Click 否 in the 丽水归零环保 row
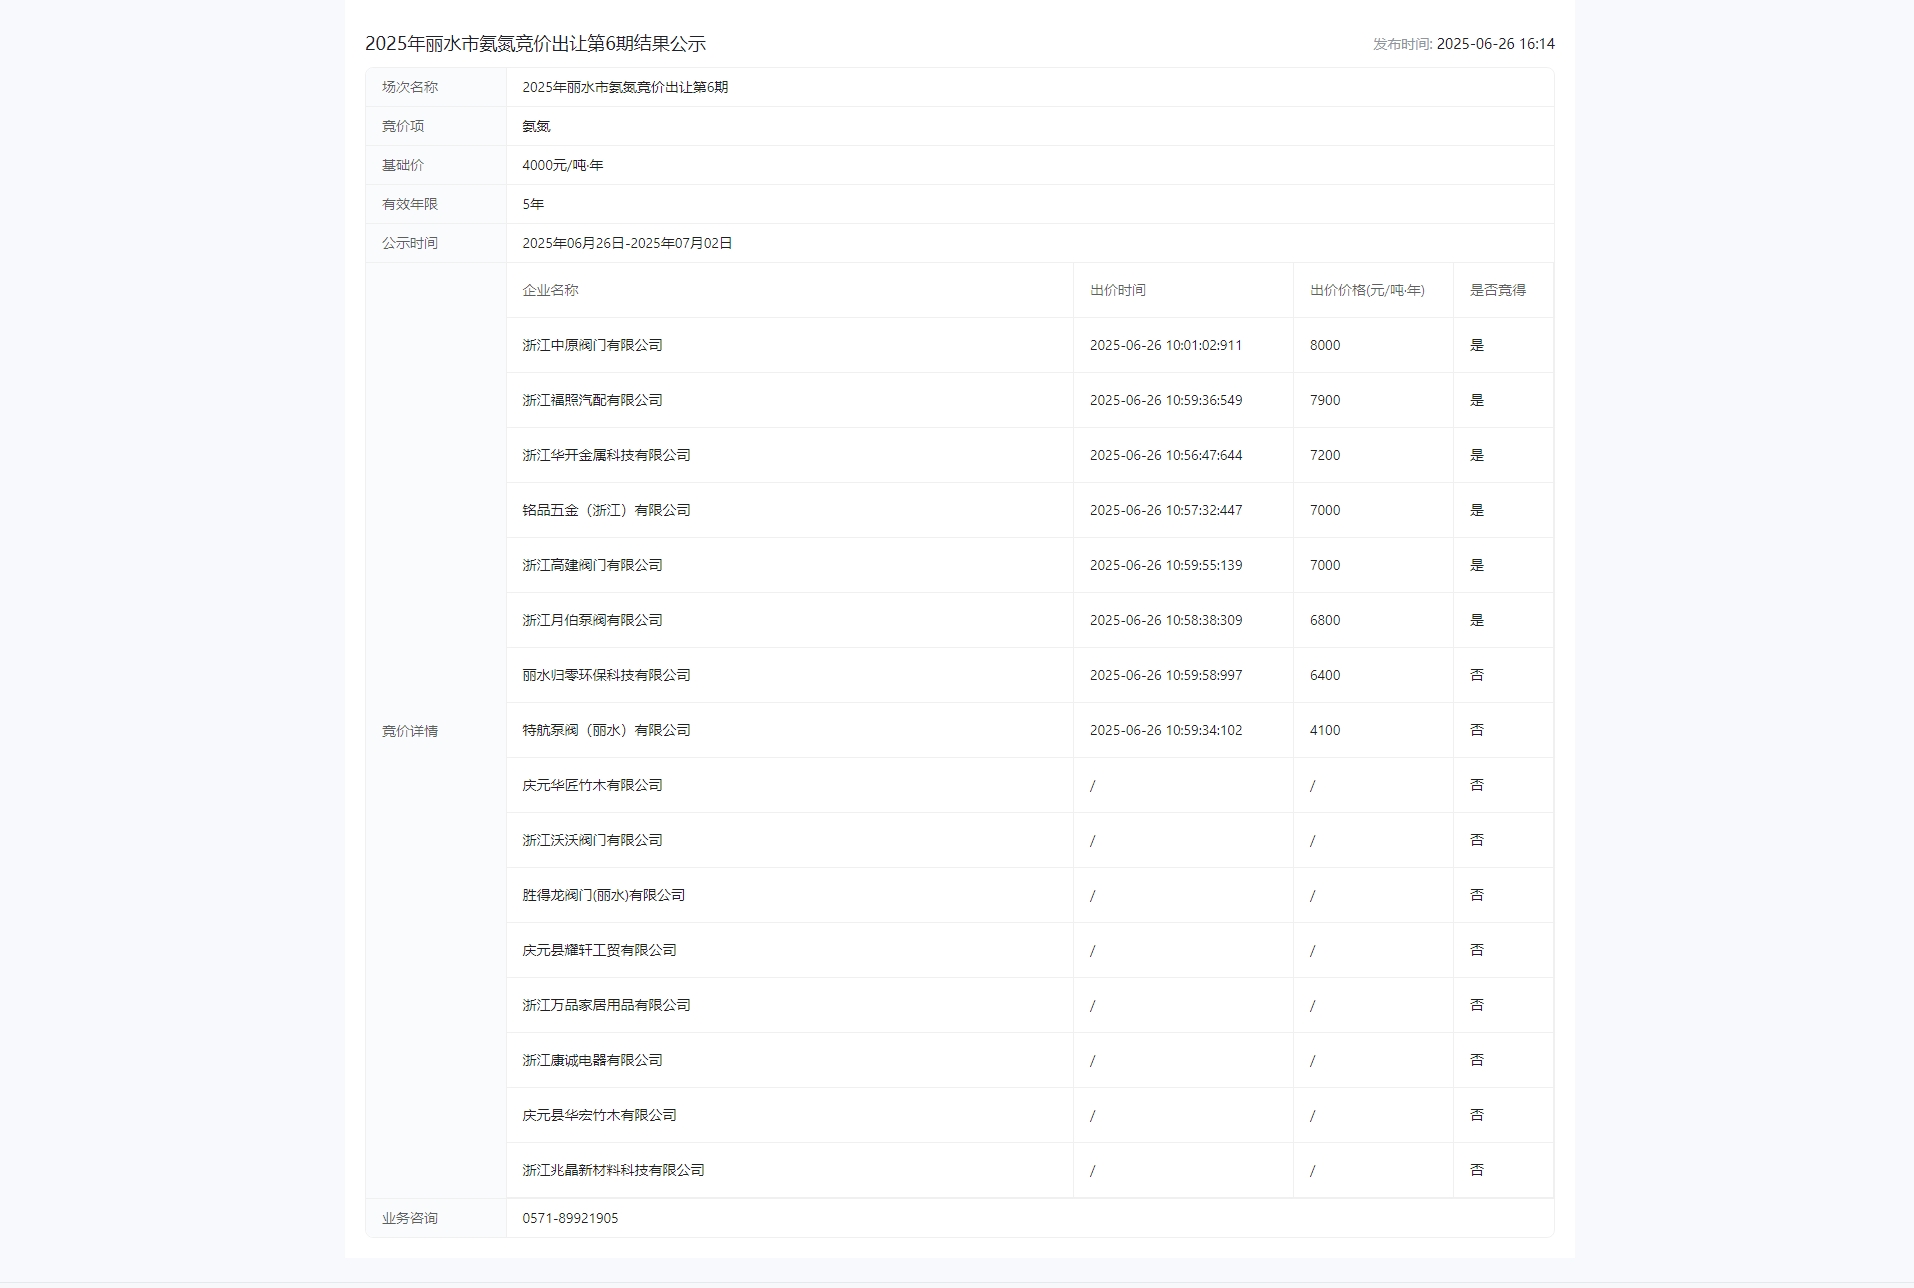Image resolution: width=1914 pixels, height=1288 pixels. 1477,675
